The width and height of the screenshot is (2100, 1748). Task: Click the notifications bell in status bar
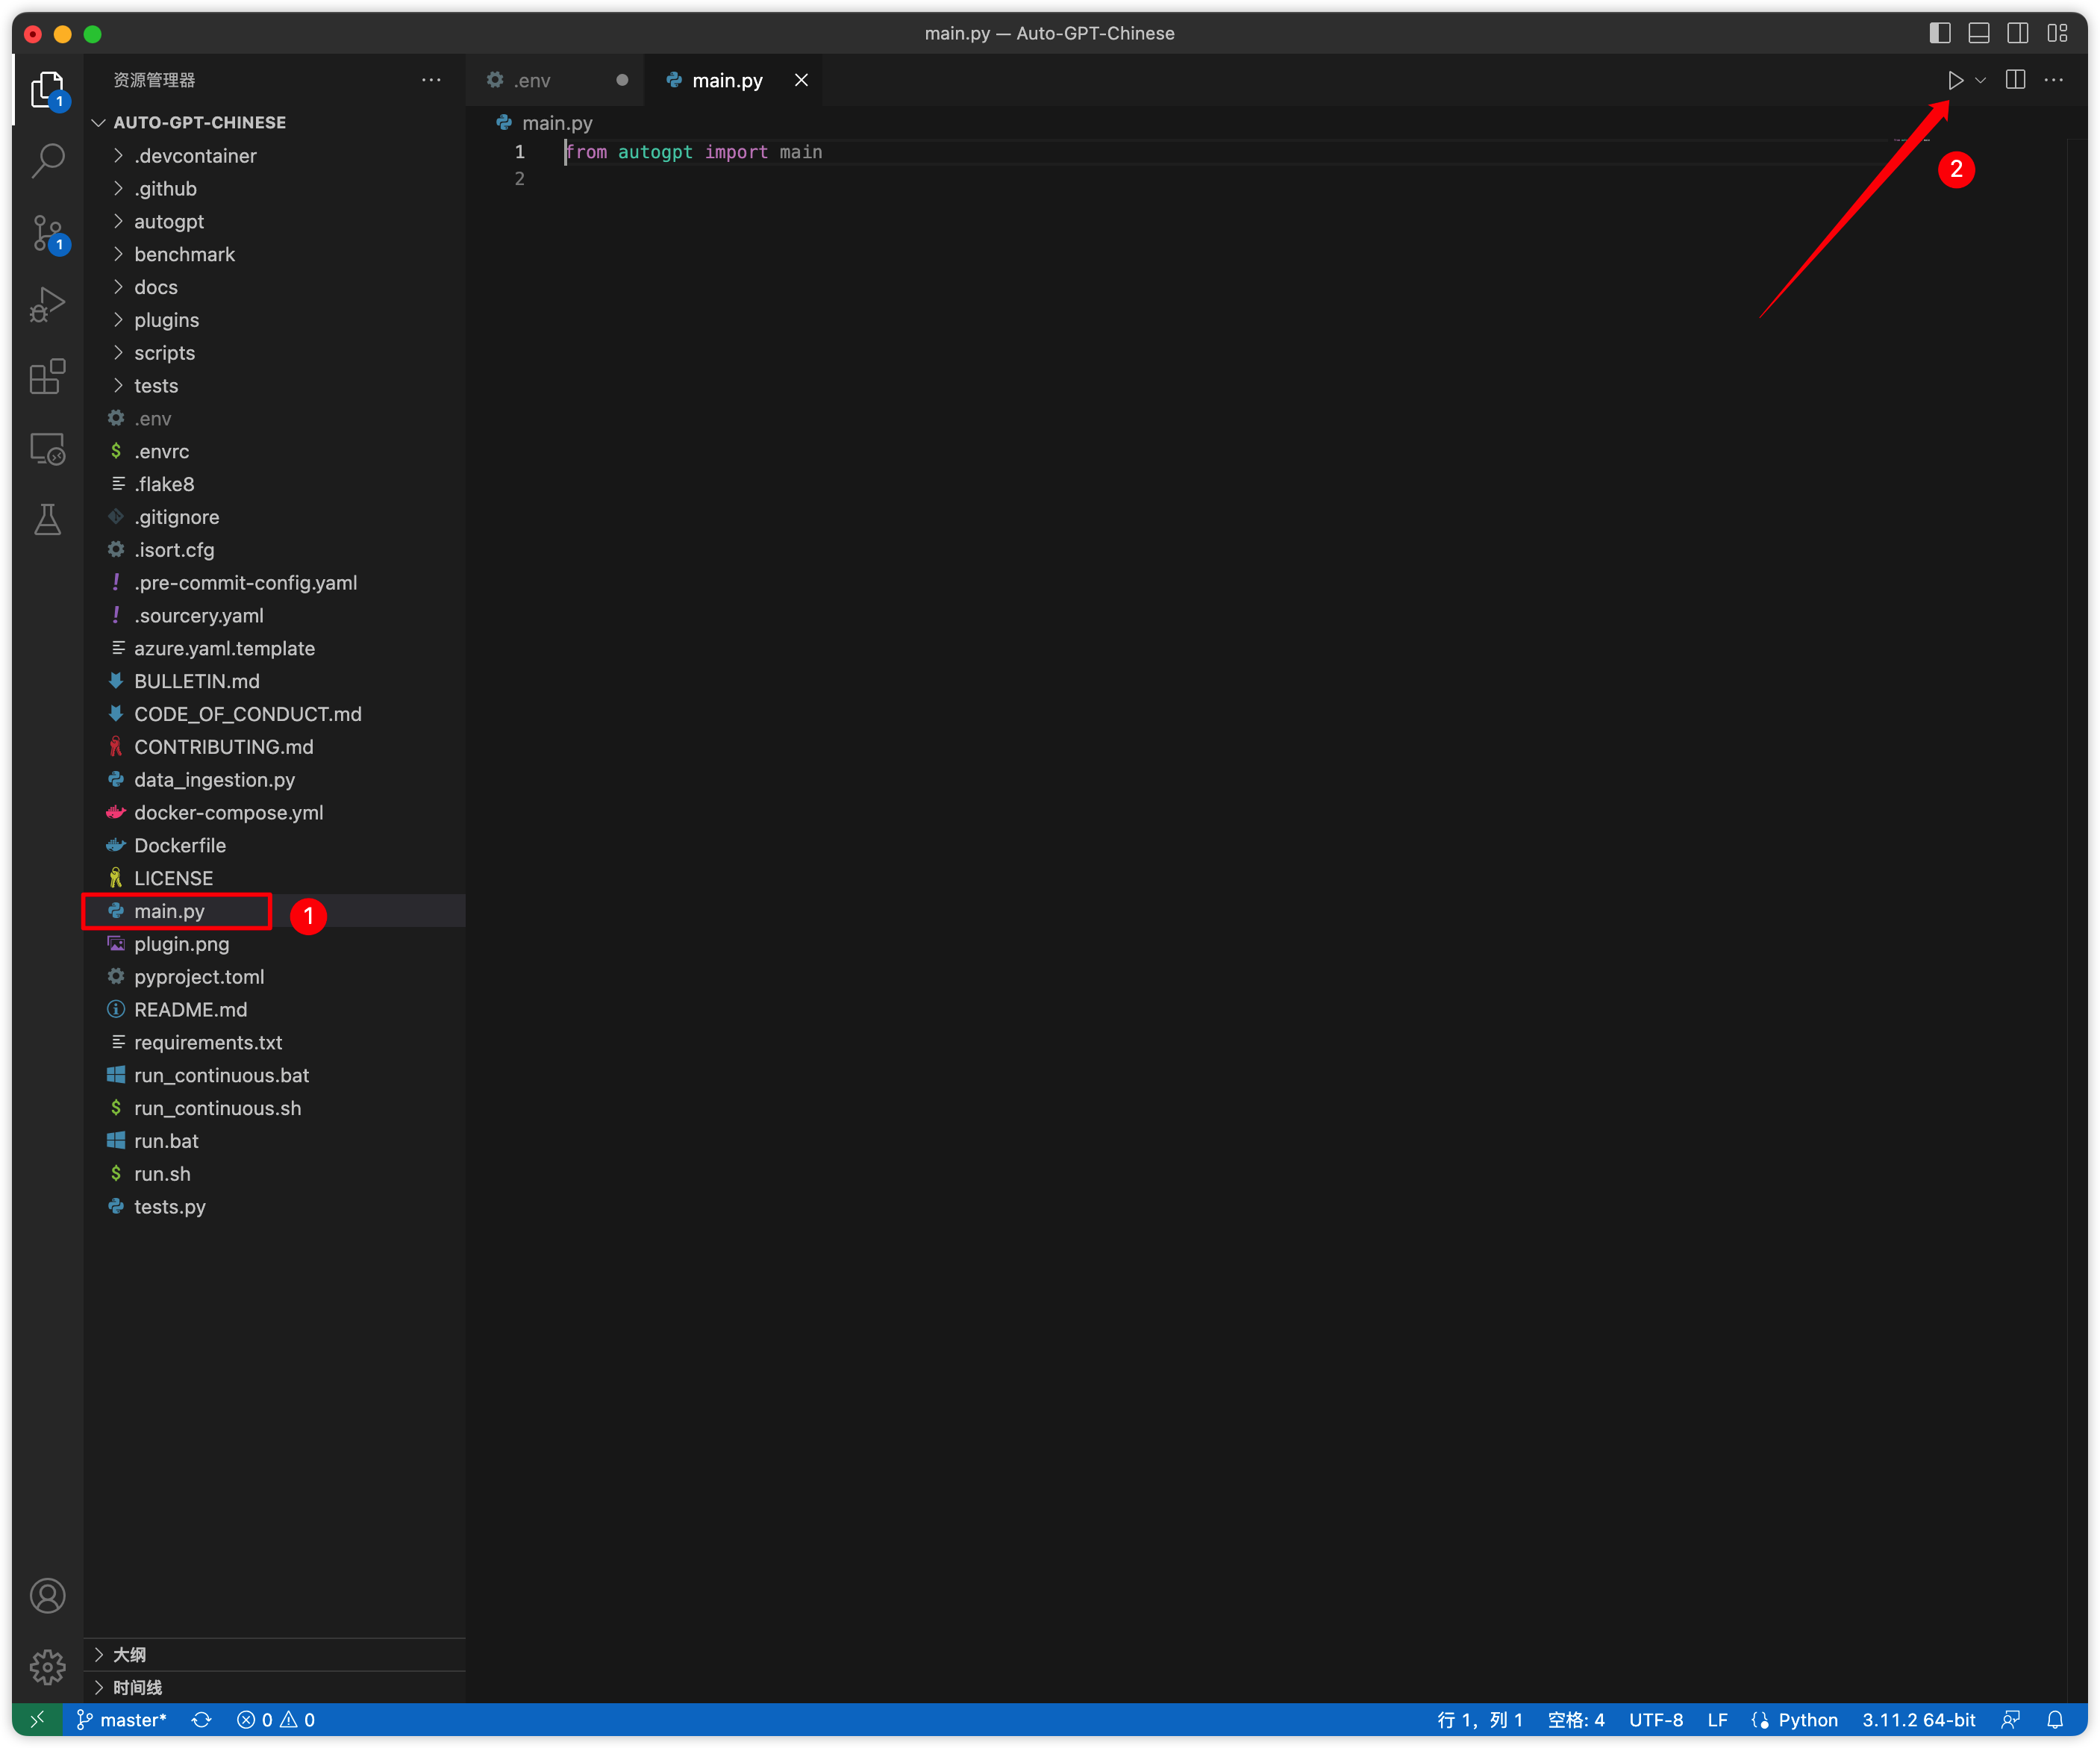(x=2055, y=1720)
